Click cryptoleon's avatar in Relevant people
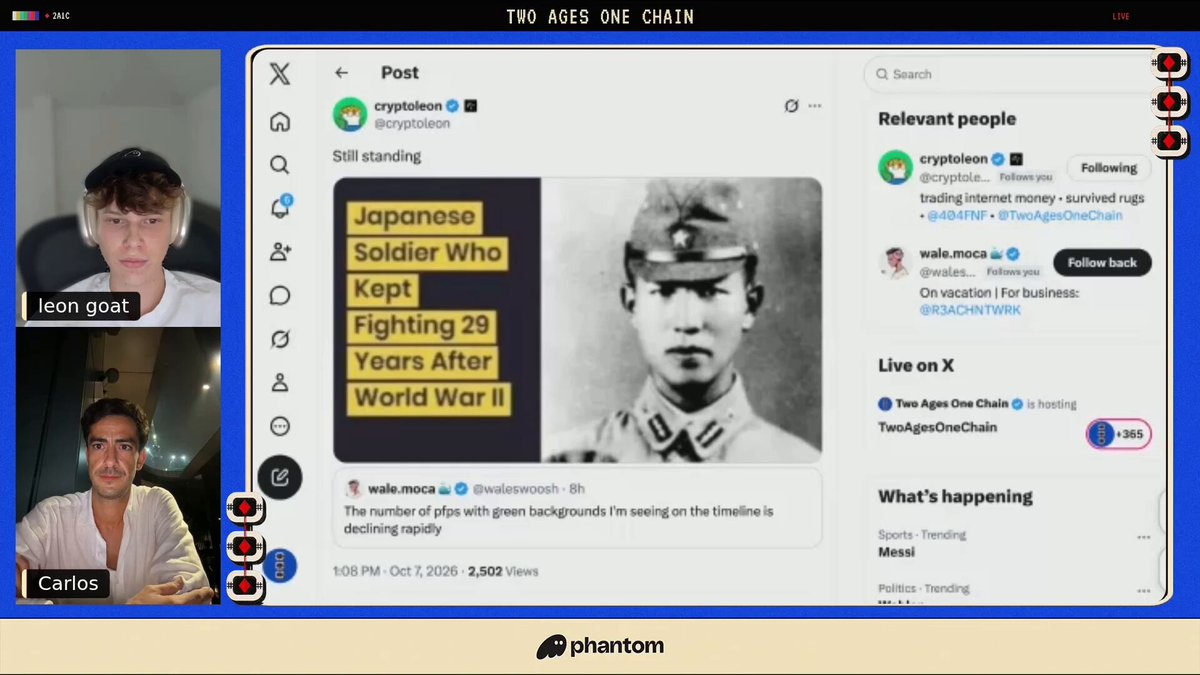 (x=895, y=167)
